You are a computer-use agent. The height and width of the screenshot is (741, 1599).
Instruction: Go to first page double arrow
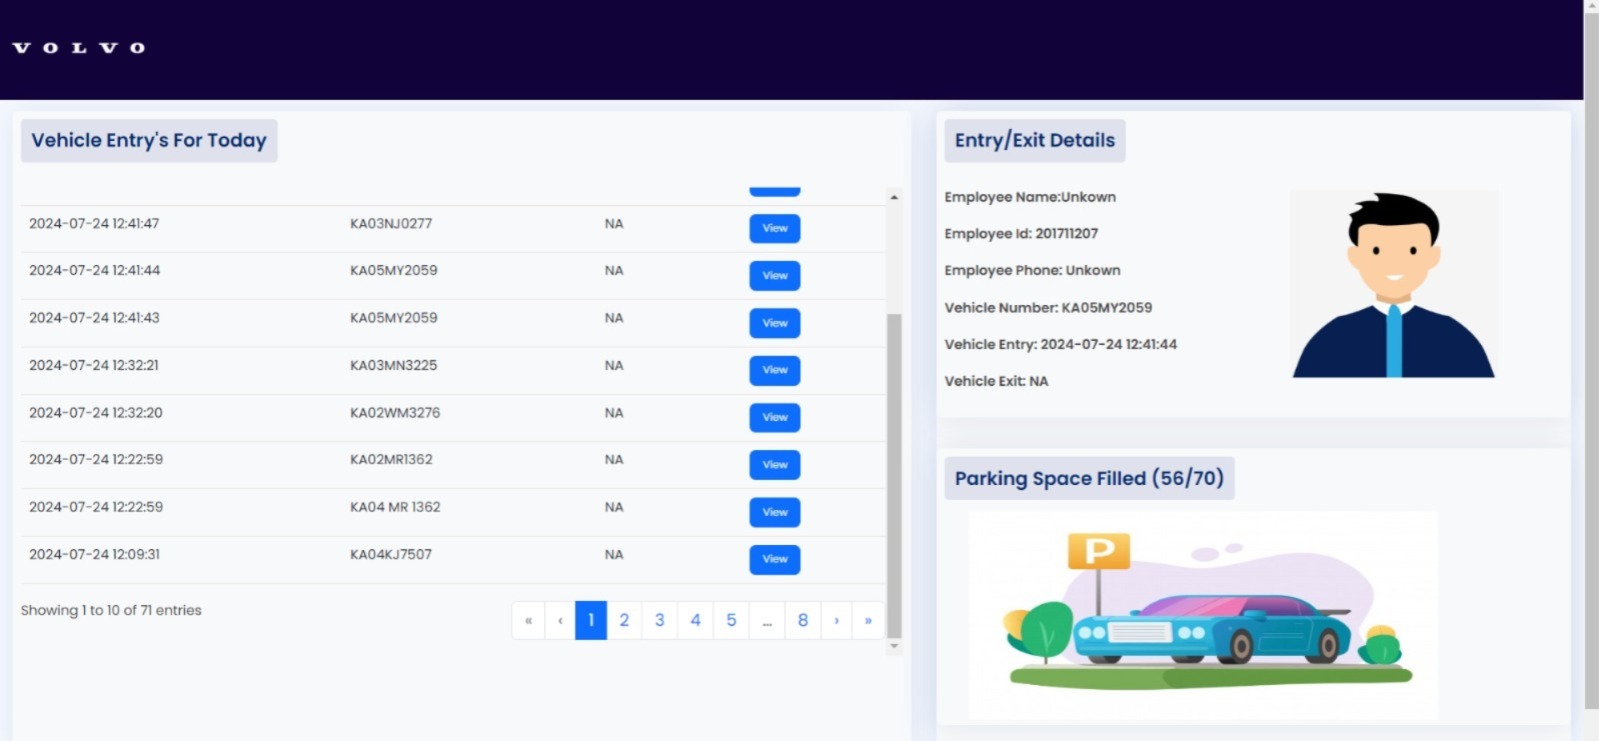coord(528,620)
